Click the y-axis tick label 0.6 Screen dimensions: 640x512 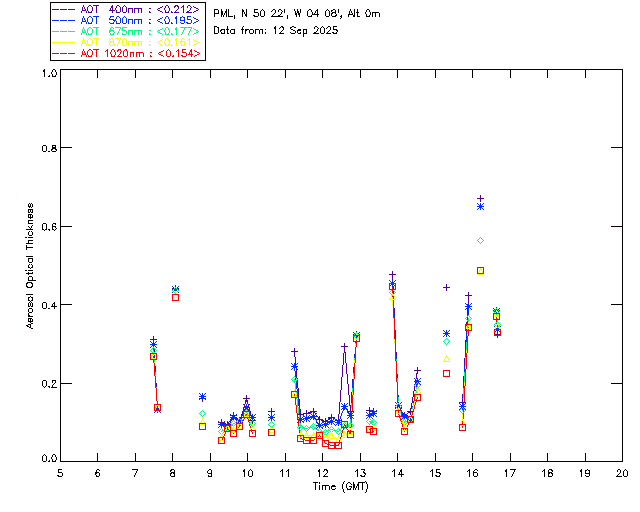49,226
